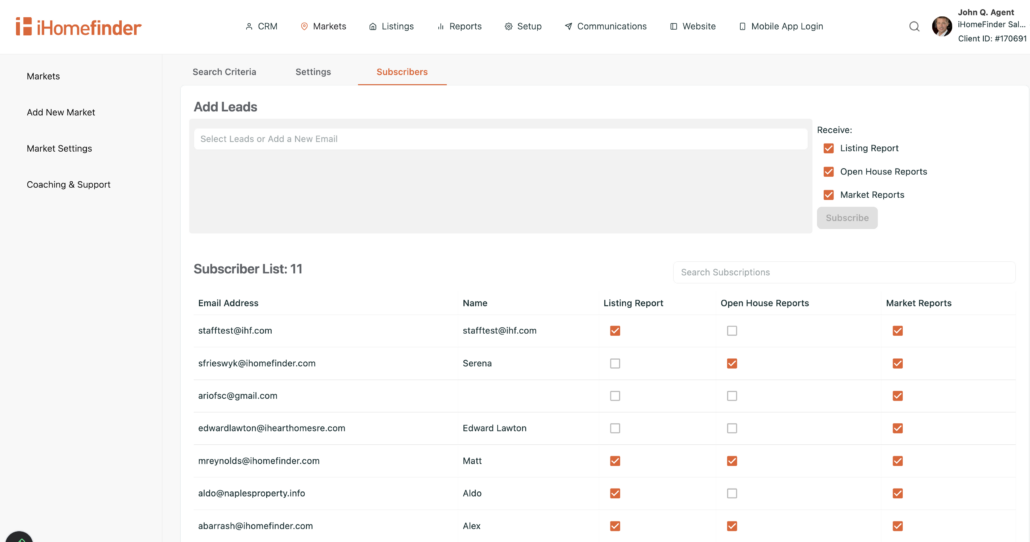Viewport: 1030px width, 542px height.
Task: Click the Email Address column header
Action: click(228, 303)
